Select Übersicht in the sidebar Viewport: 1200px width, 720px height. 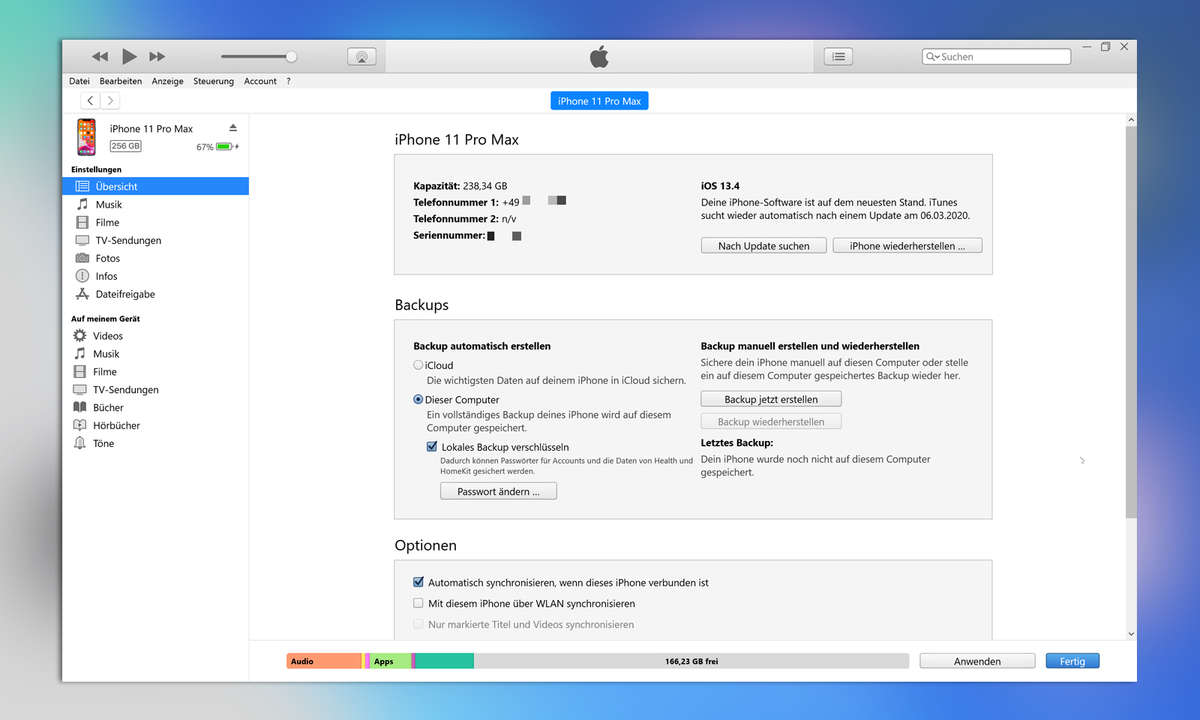(155, 186)
